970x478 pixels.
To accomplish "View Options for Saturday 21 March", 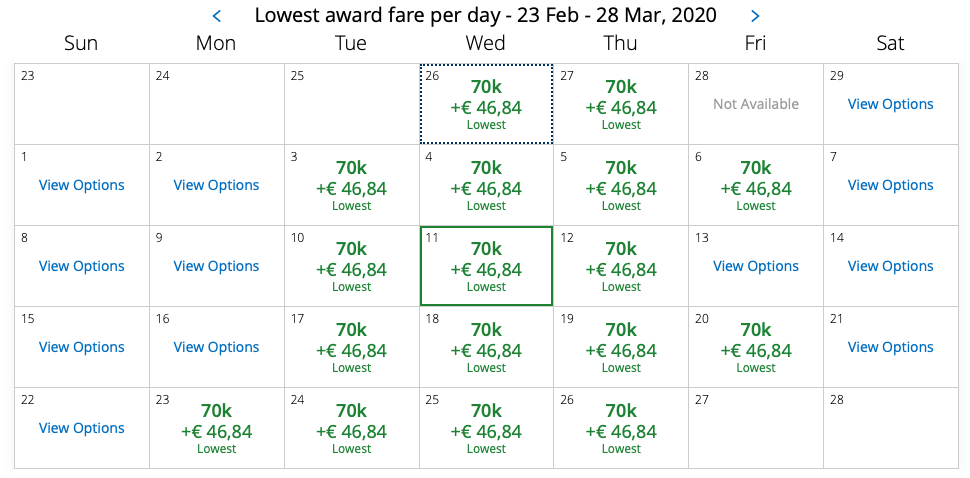I will pos(890,347).
